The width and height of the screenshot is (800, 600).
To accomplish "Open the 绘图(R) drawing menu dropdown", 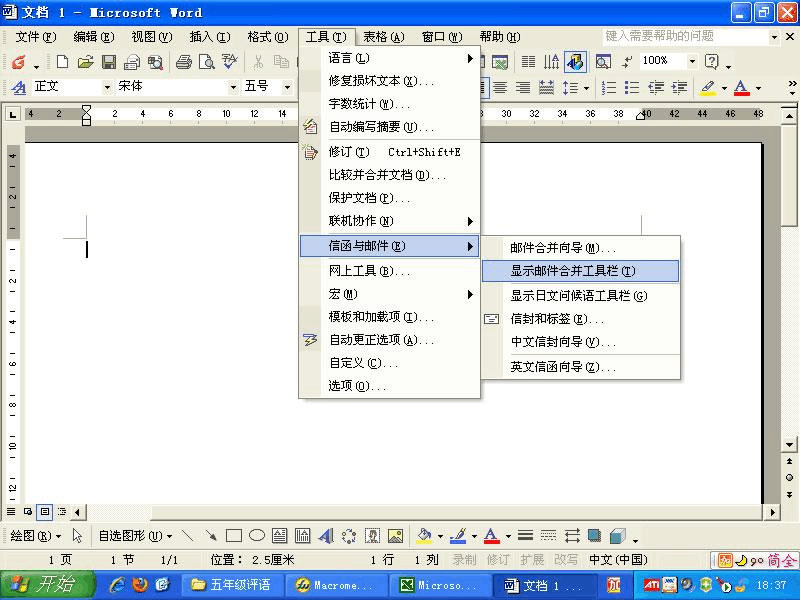I will pos(35,535).
